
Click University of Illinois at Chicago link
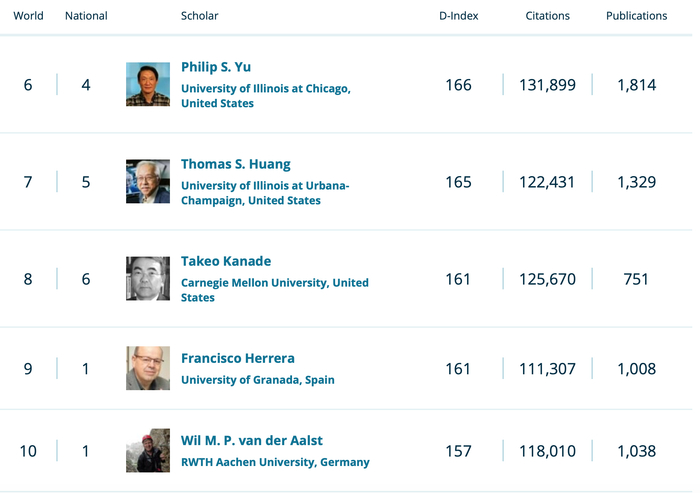click(265, 89)
